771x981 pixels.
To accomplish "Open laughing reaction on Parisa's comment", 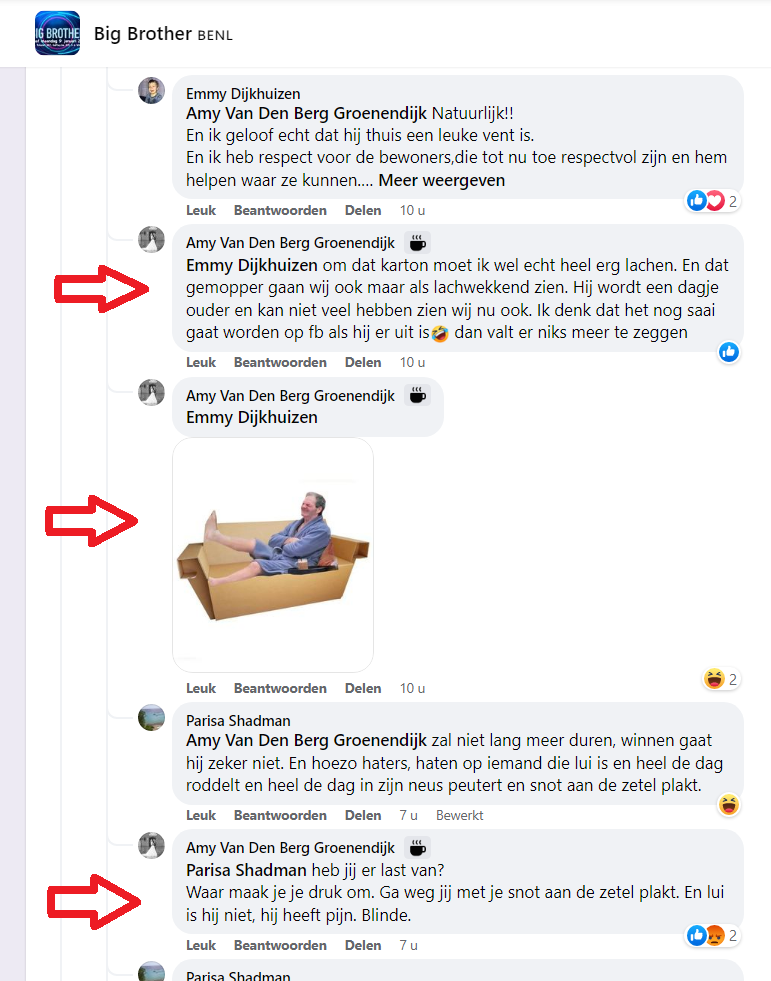I will click(728, 805).
